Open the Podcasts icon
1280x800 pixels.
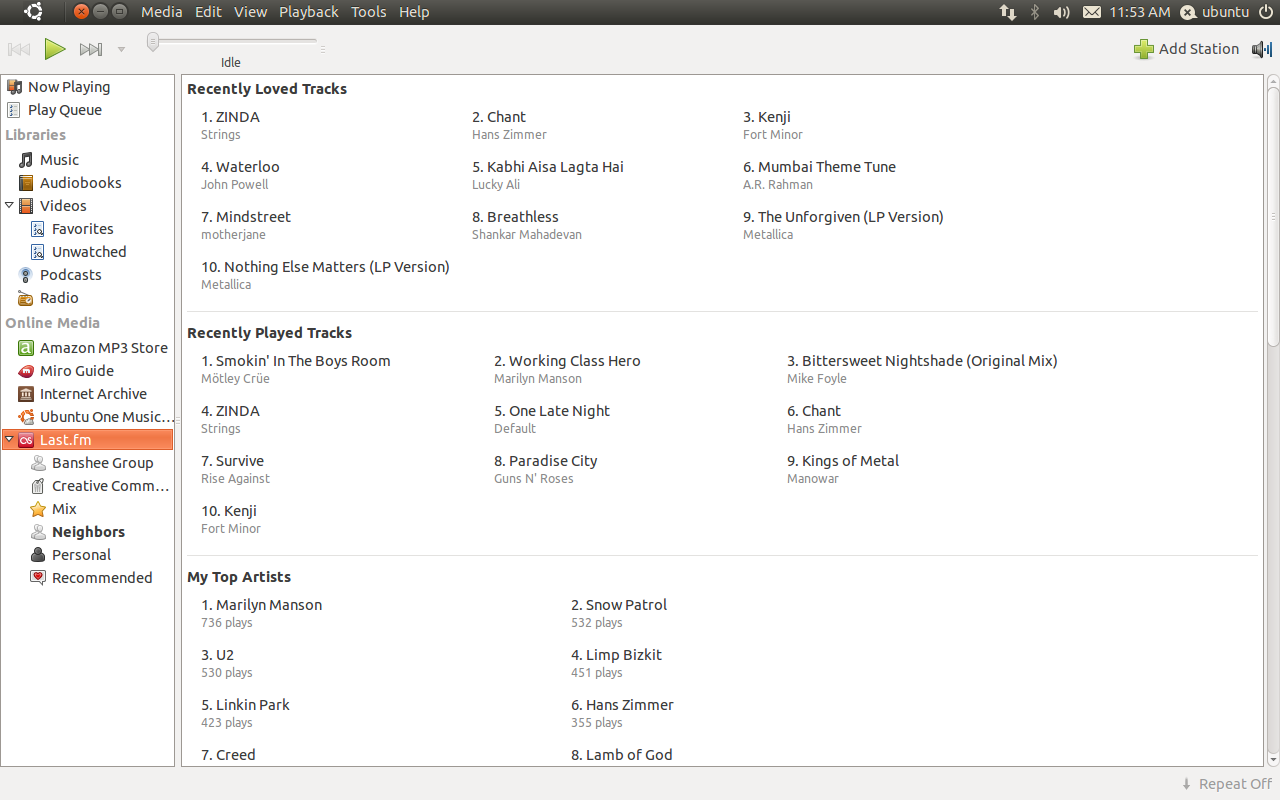pos(26,275)
